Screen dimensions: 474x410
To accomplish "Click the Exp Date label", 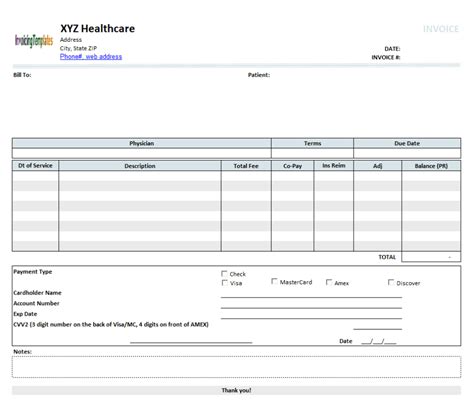I will [25, 314].
